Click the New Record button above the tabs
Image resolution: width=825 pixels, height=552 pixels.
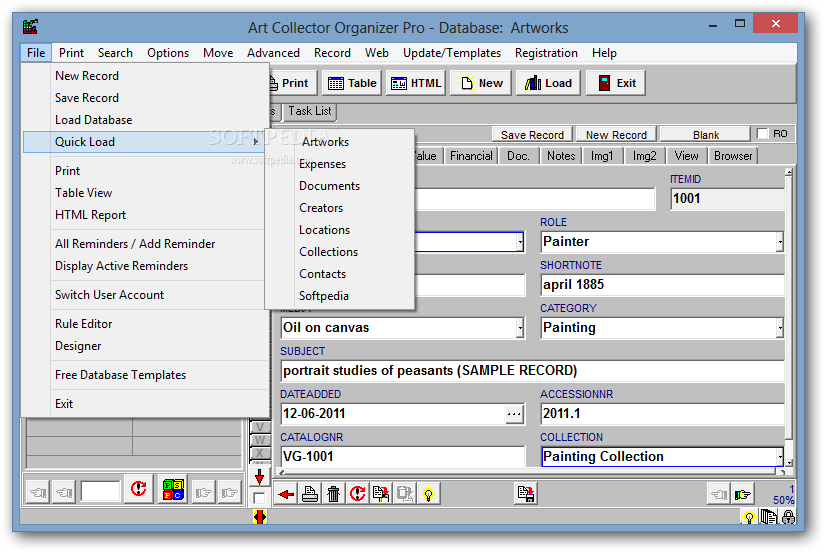click(616, 135)
